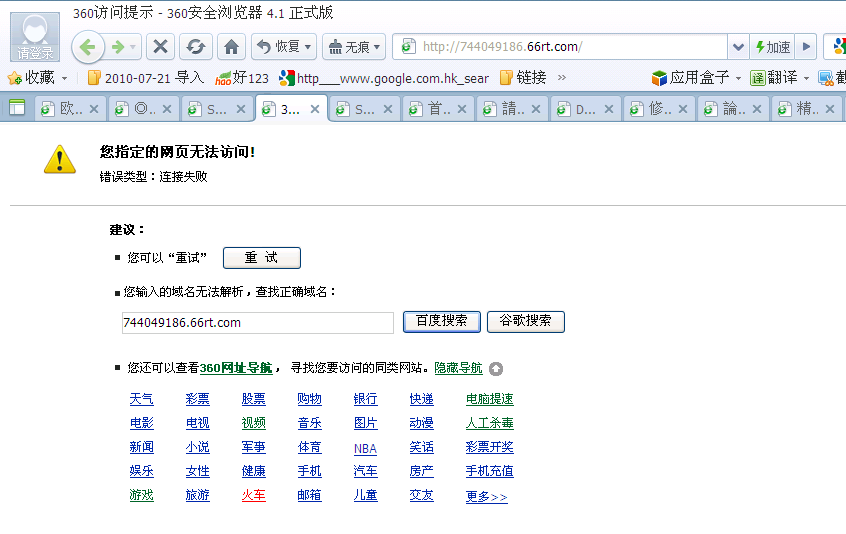Open the 恢复 dropdown arrow
The image size is (846, 534).
coord(308,47)
